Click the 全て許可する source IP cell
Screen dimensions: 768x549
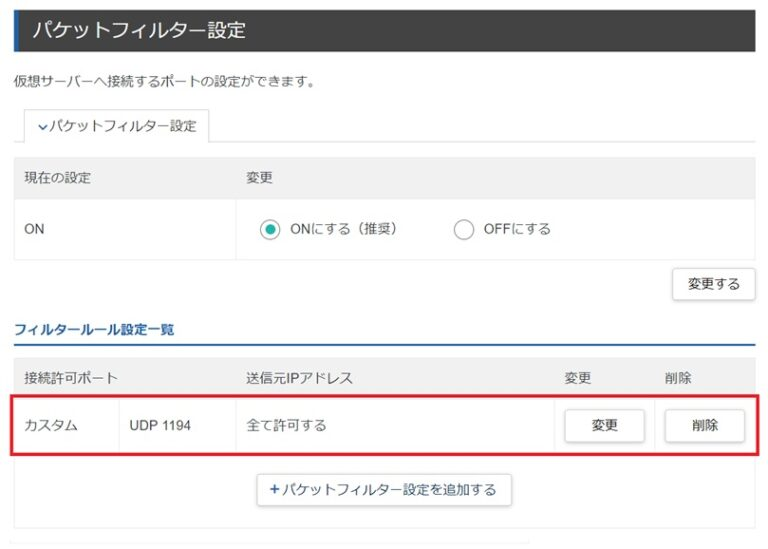pyautogui.click(x=286, y=425)
